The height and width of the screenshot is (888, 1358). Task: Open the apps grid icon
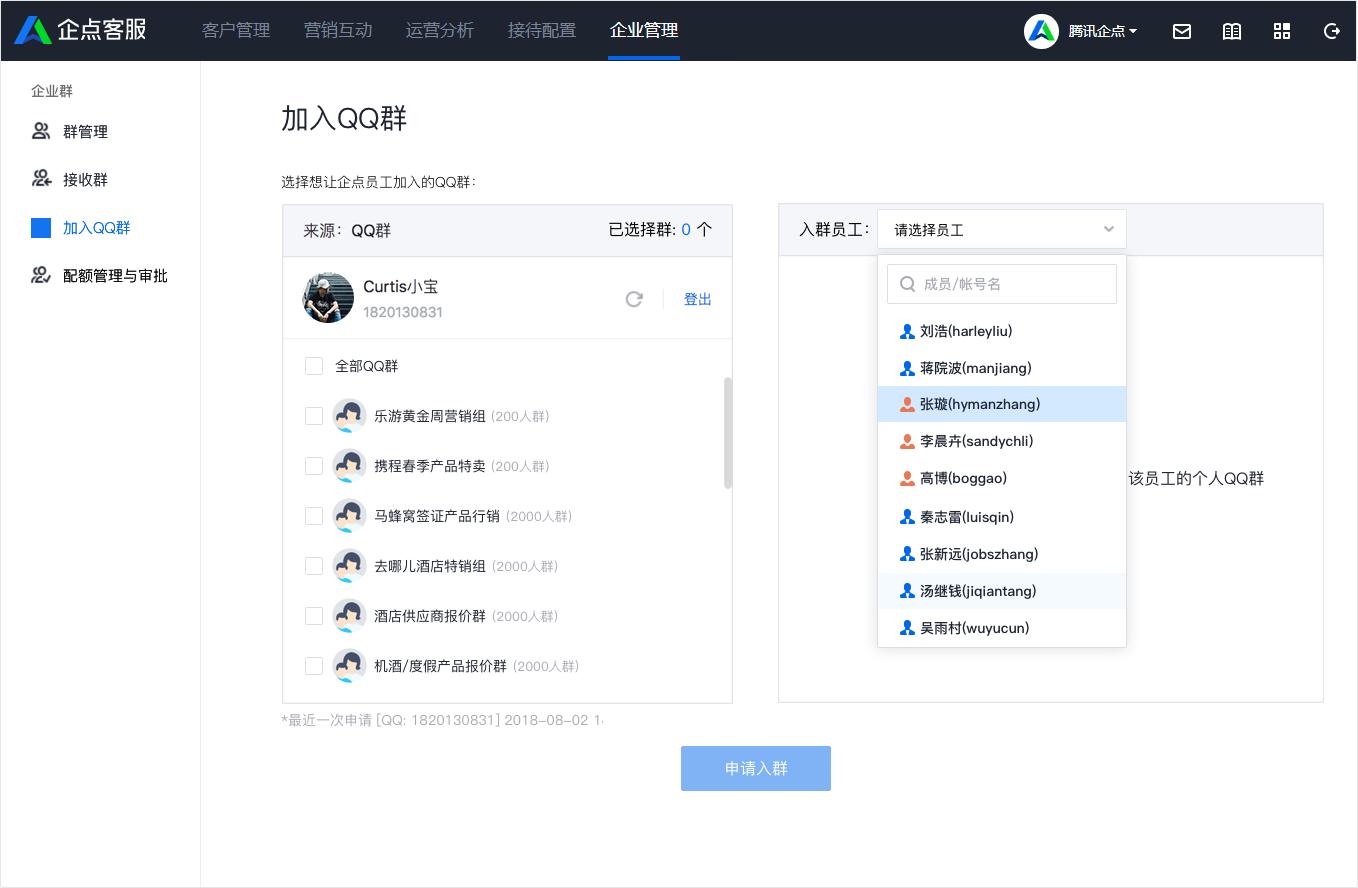coord(1281,31)
